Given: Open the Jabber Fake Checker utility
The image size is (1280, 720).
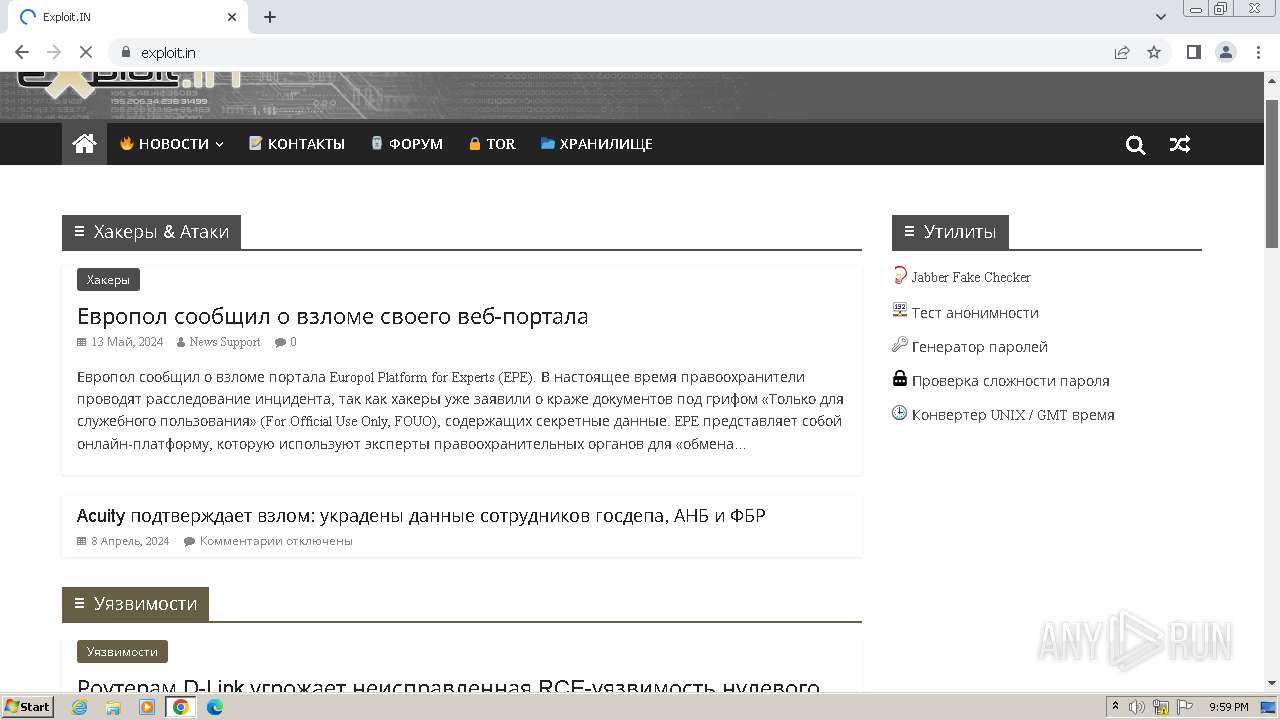Looking at the screenshot, I should 971,277.
